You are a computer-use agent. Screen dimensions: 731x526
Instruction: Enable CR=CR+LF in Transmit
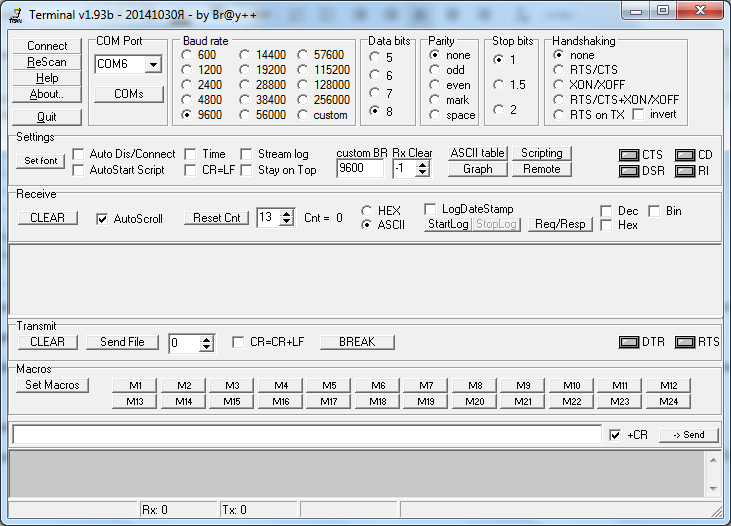238,342
